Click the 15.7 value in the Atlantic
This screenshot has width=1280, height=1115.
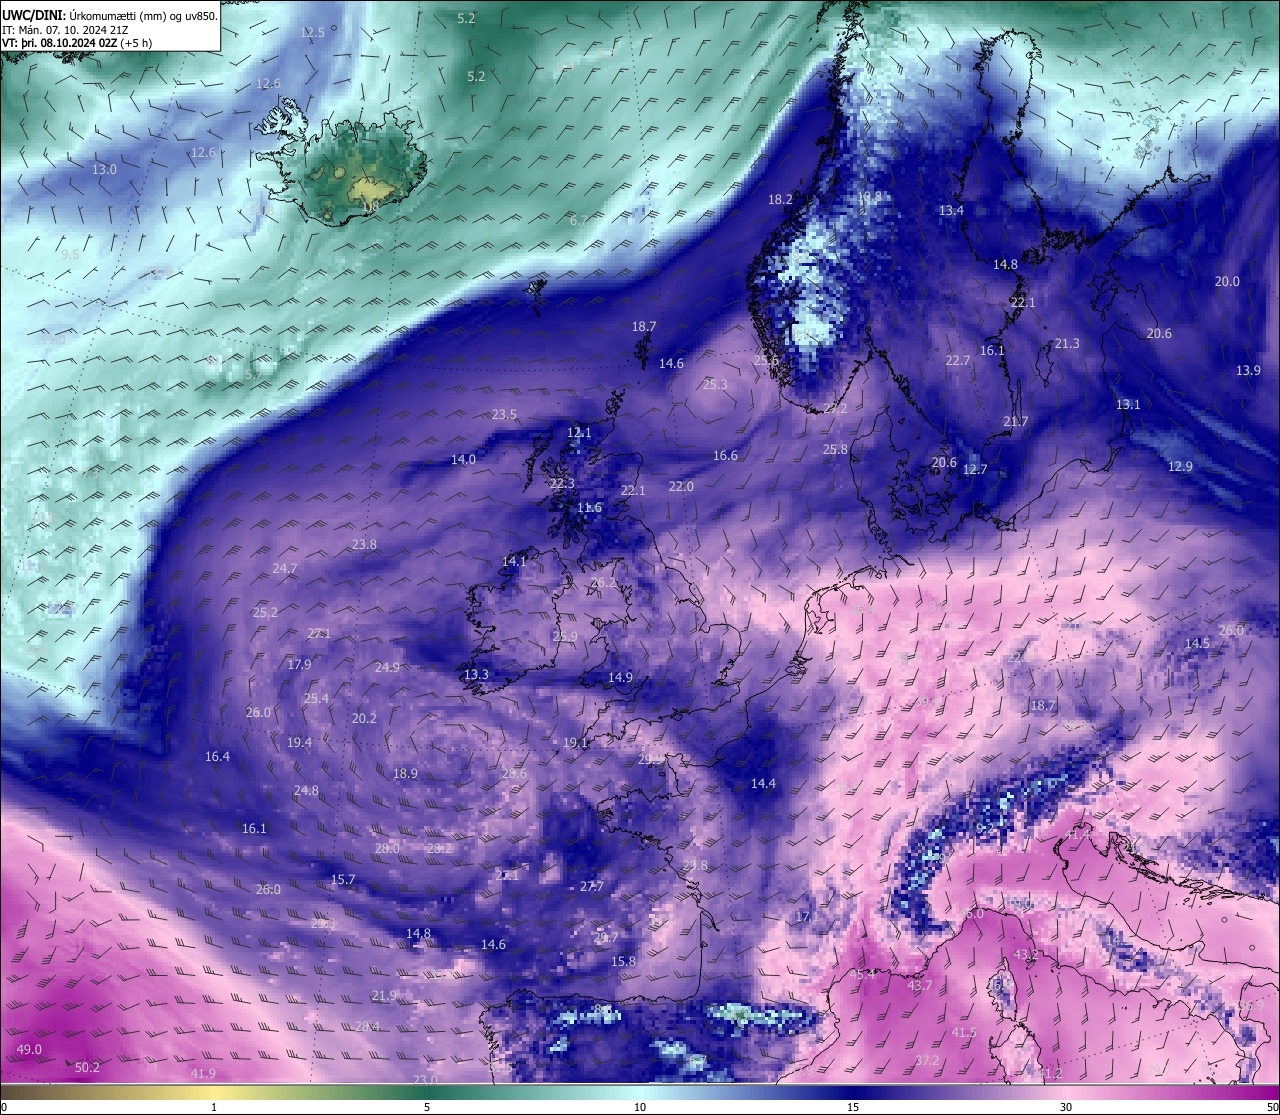pyautogui.click(x=342, y=879)
